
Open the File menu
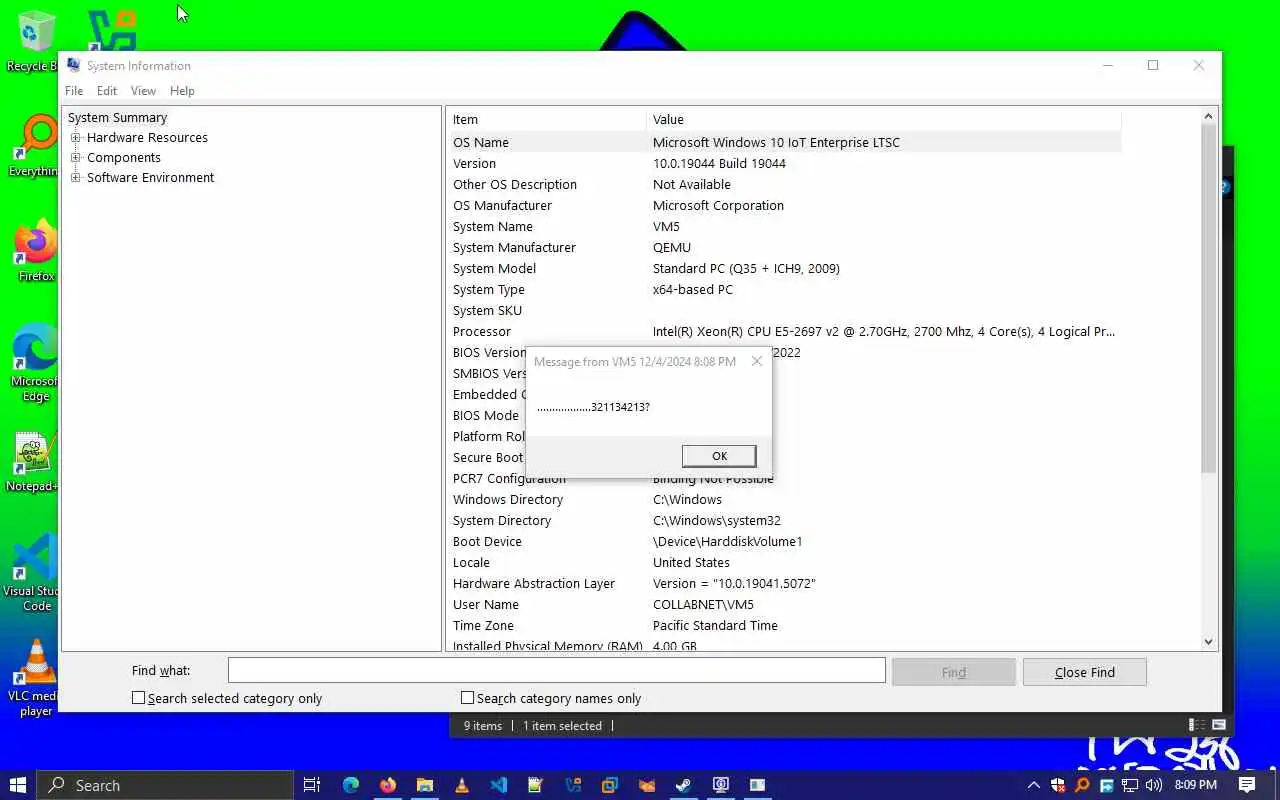[74, 91]
